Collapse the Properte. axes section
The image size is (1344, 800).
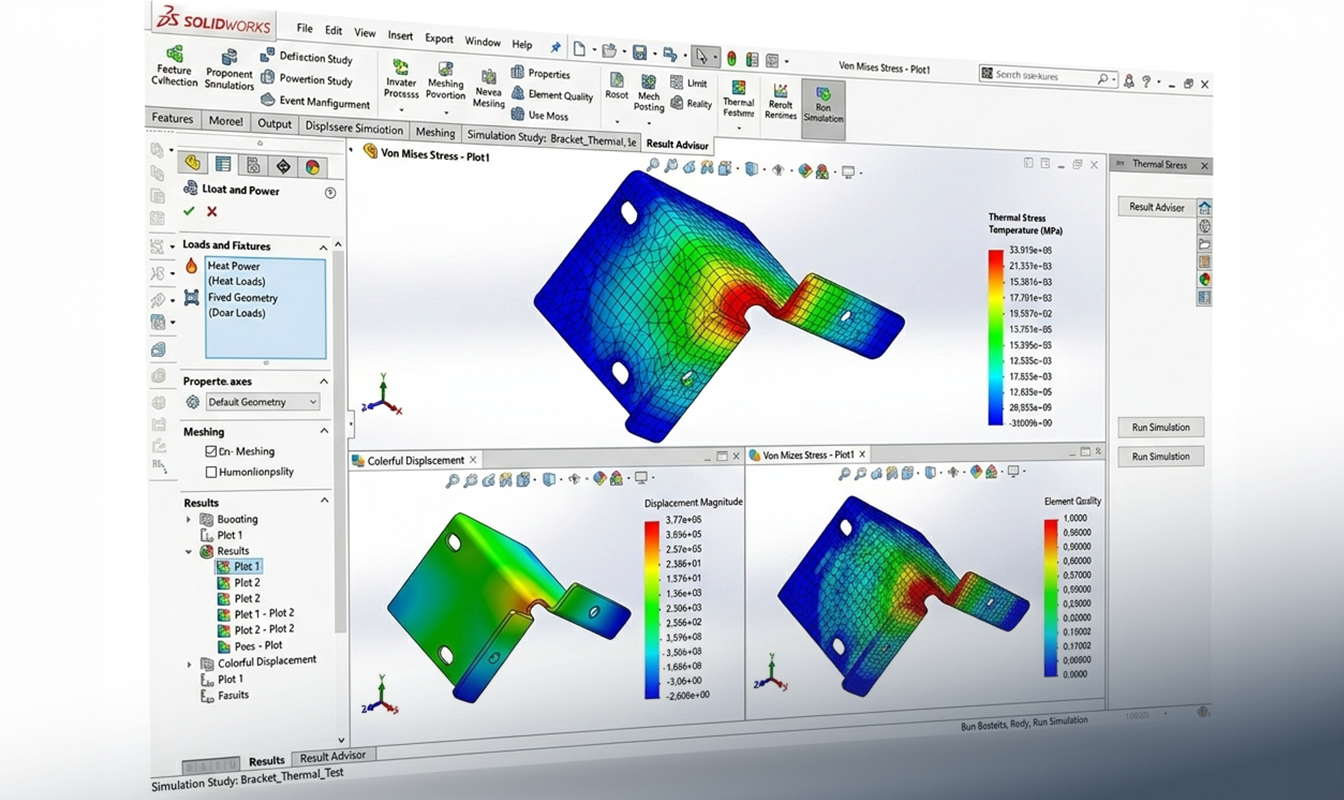(x=323, y=382)
